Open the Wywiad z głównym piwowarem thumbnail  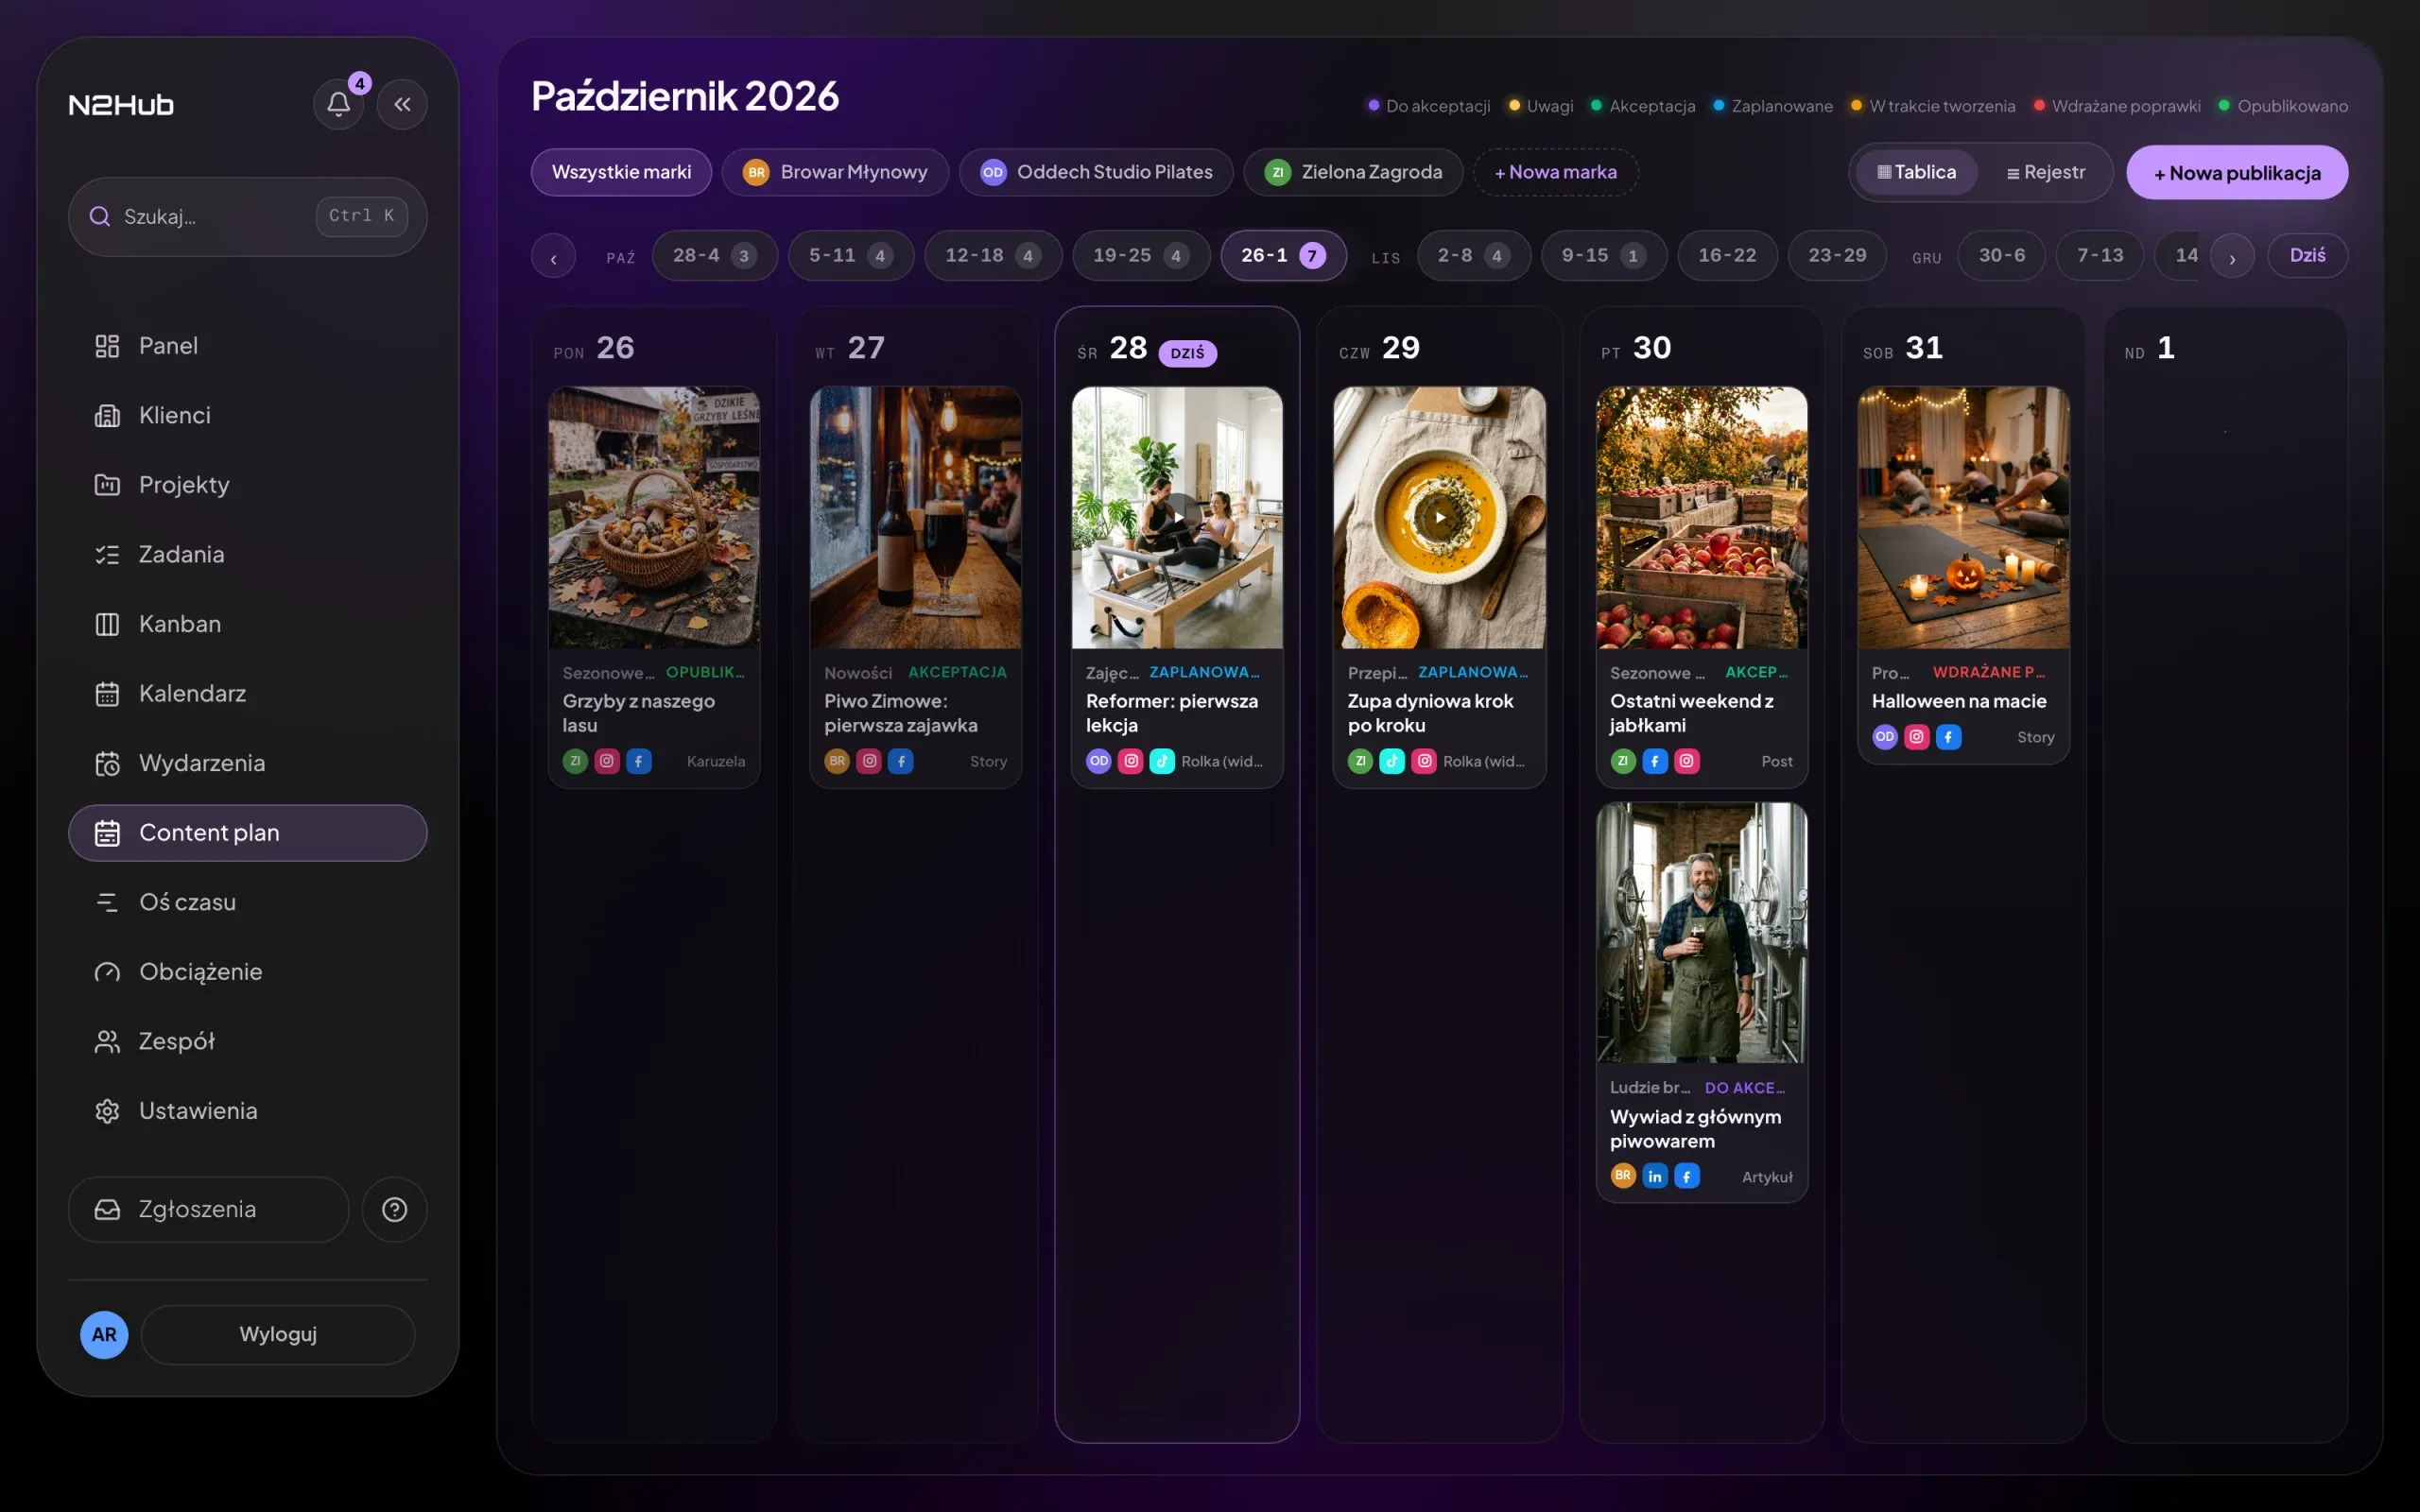pos(1701,932)
